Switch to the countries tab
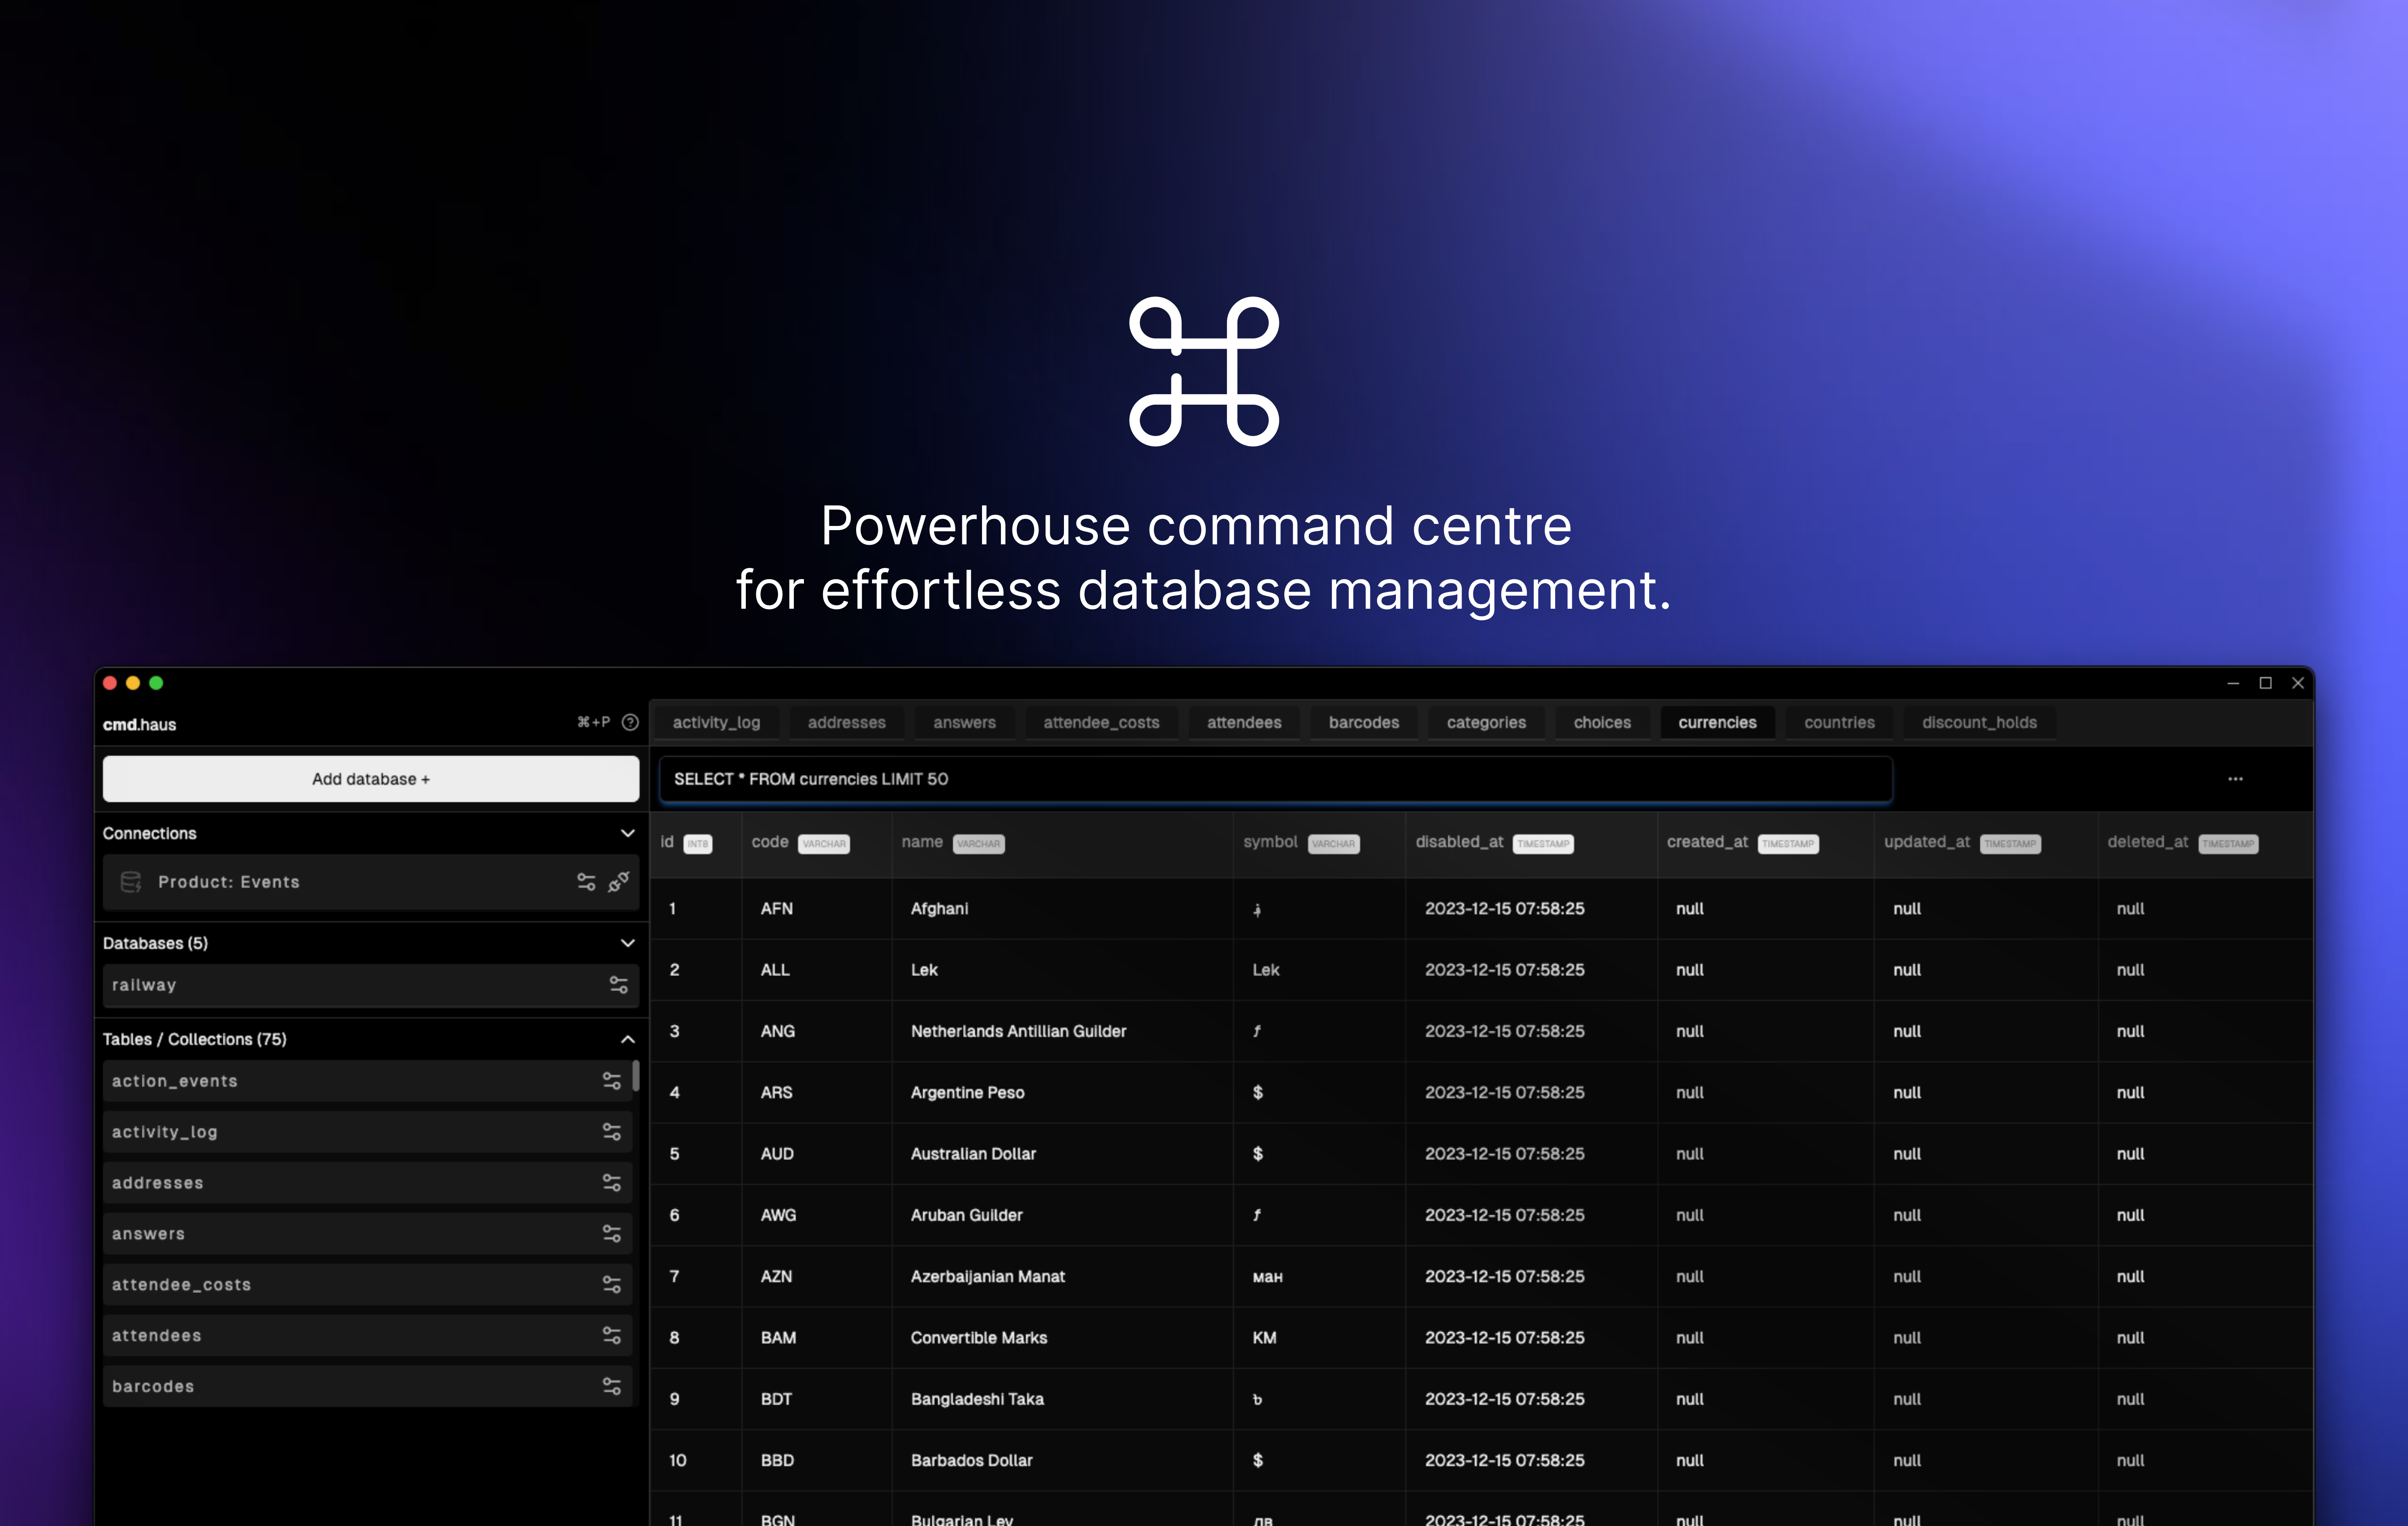This screenshot has height=1526, width=2408. (1839, 722)
